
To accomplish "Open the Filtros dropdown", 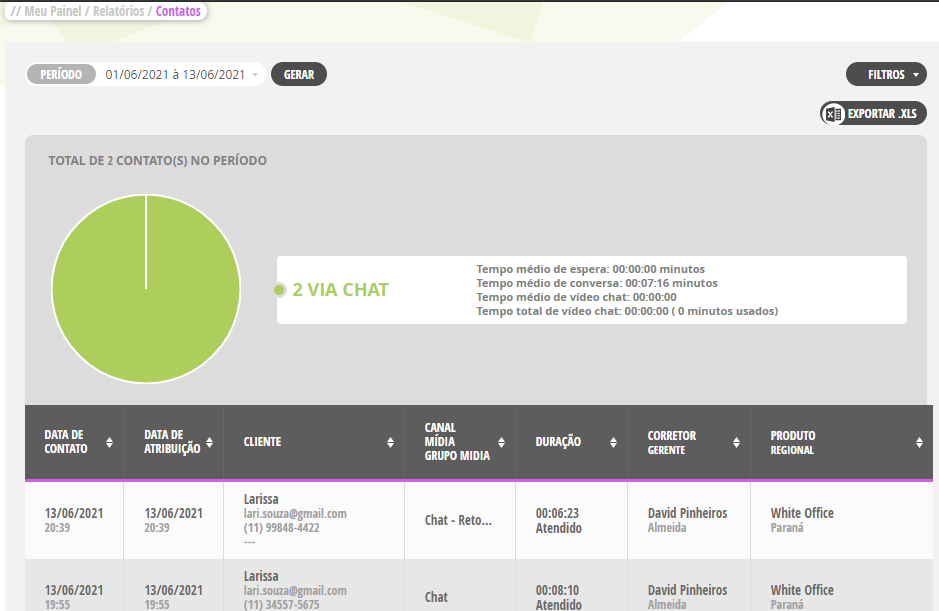I will point(886,74).
